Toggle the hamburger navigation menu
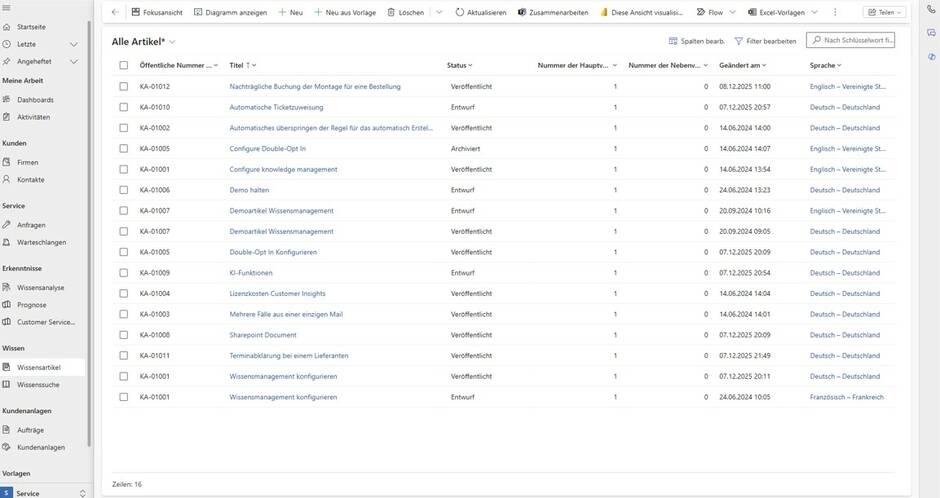940x498 pixels. [7, 8]
